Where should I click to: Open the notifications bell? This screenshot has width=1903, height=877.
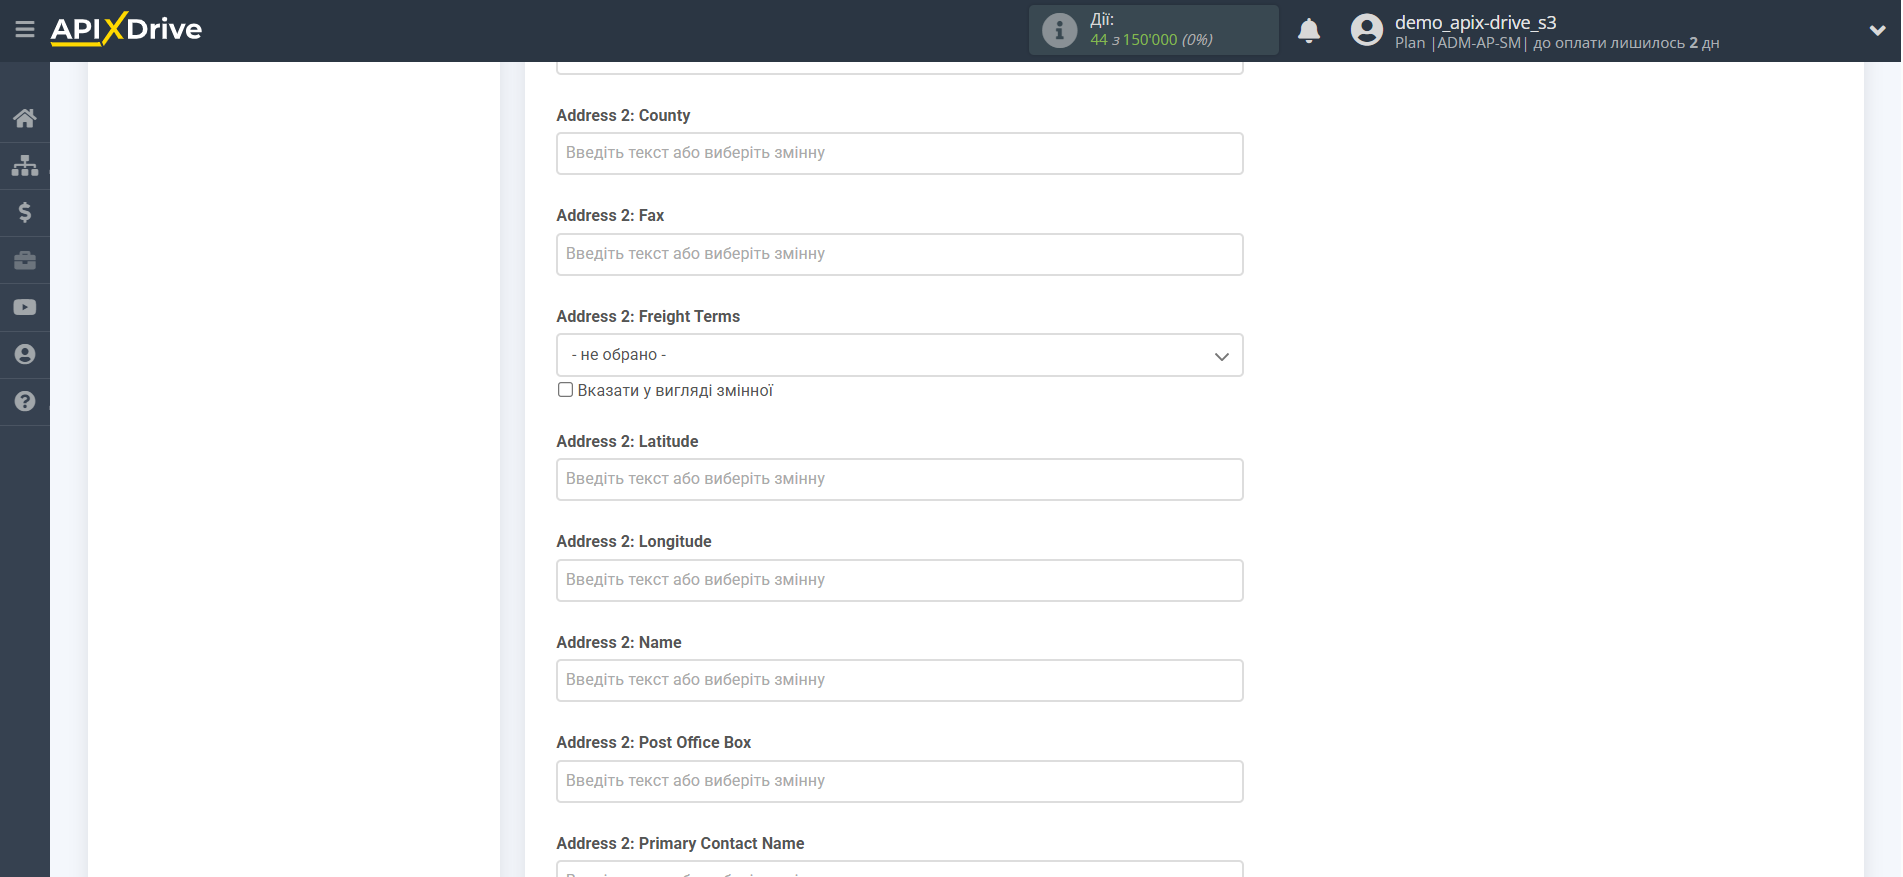point(1309,31)
